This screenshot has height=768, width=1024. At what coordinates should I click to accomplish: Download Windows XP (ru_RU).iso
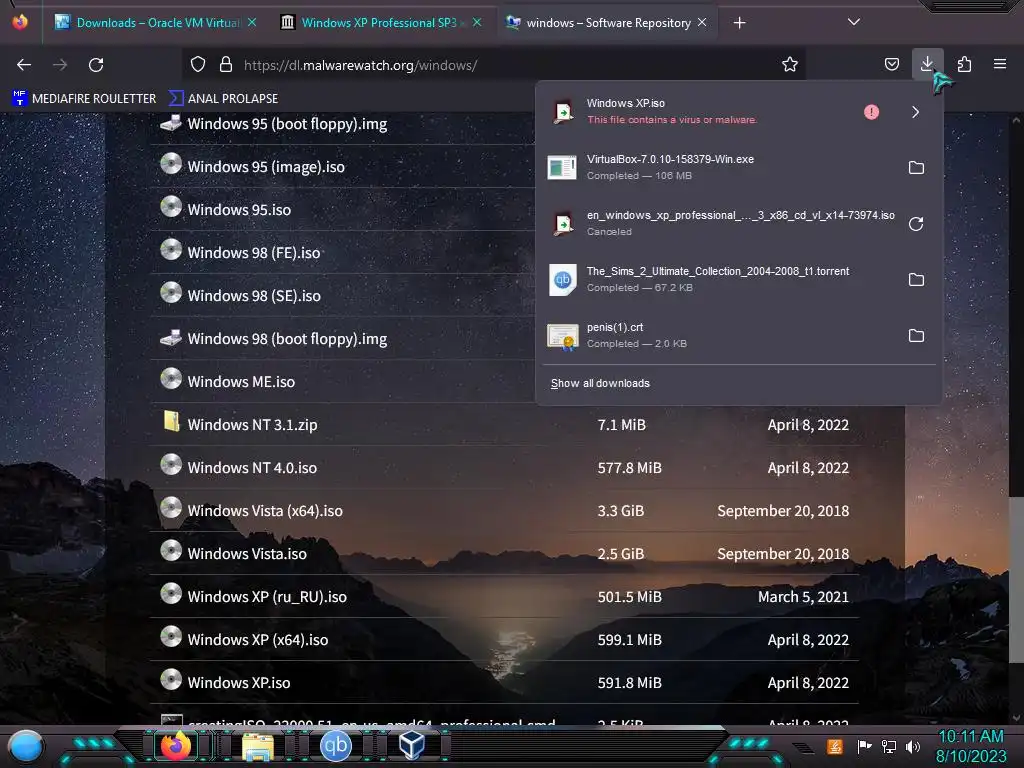click(266, 597)
